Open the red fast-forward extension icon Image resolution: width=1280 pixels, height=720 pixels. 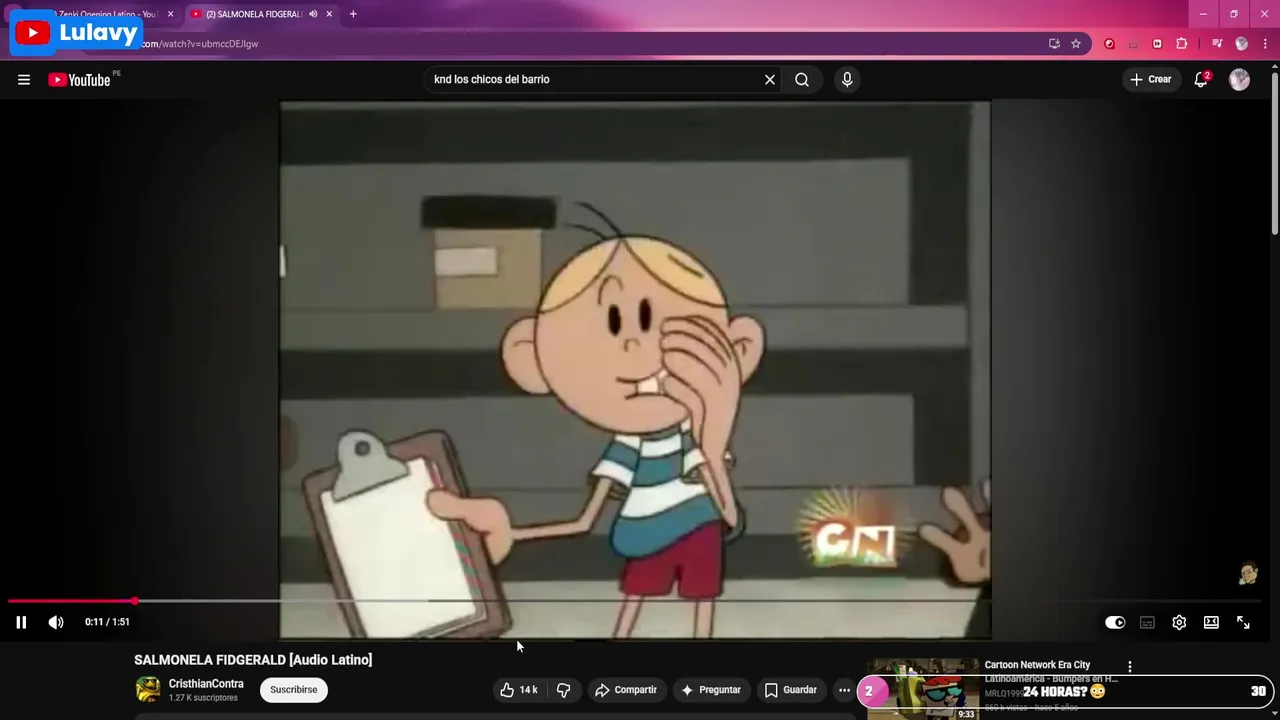pos(1157,44)
